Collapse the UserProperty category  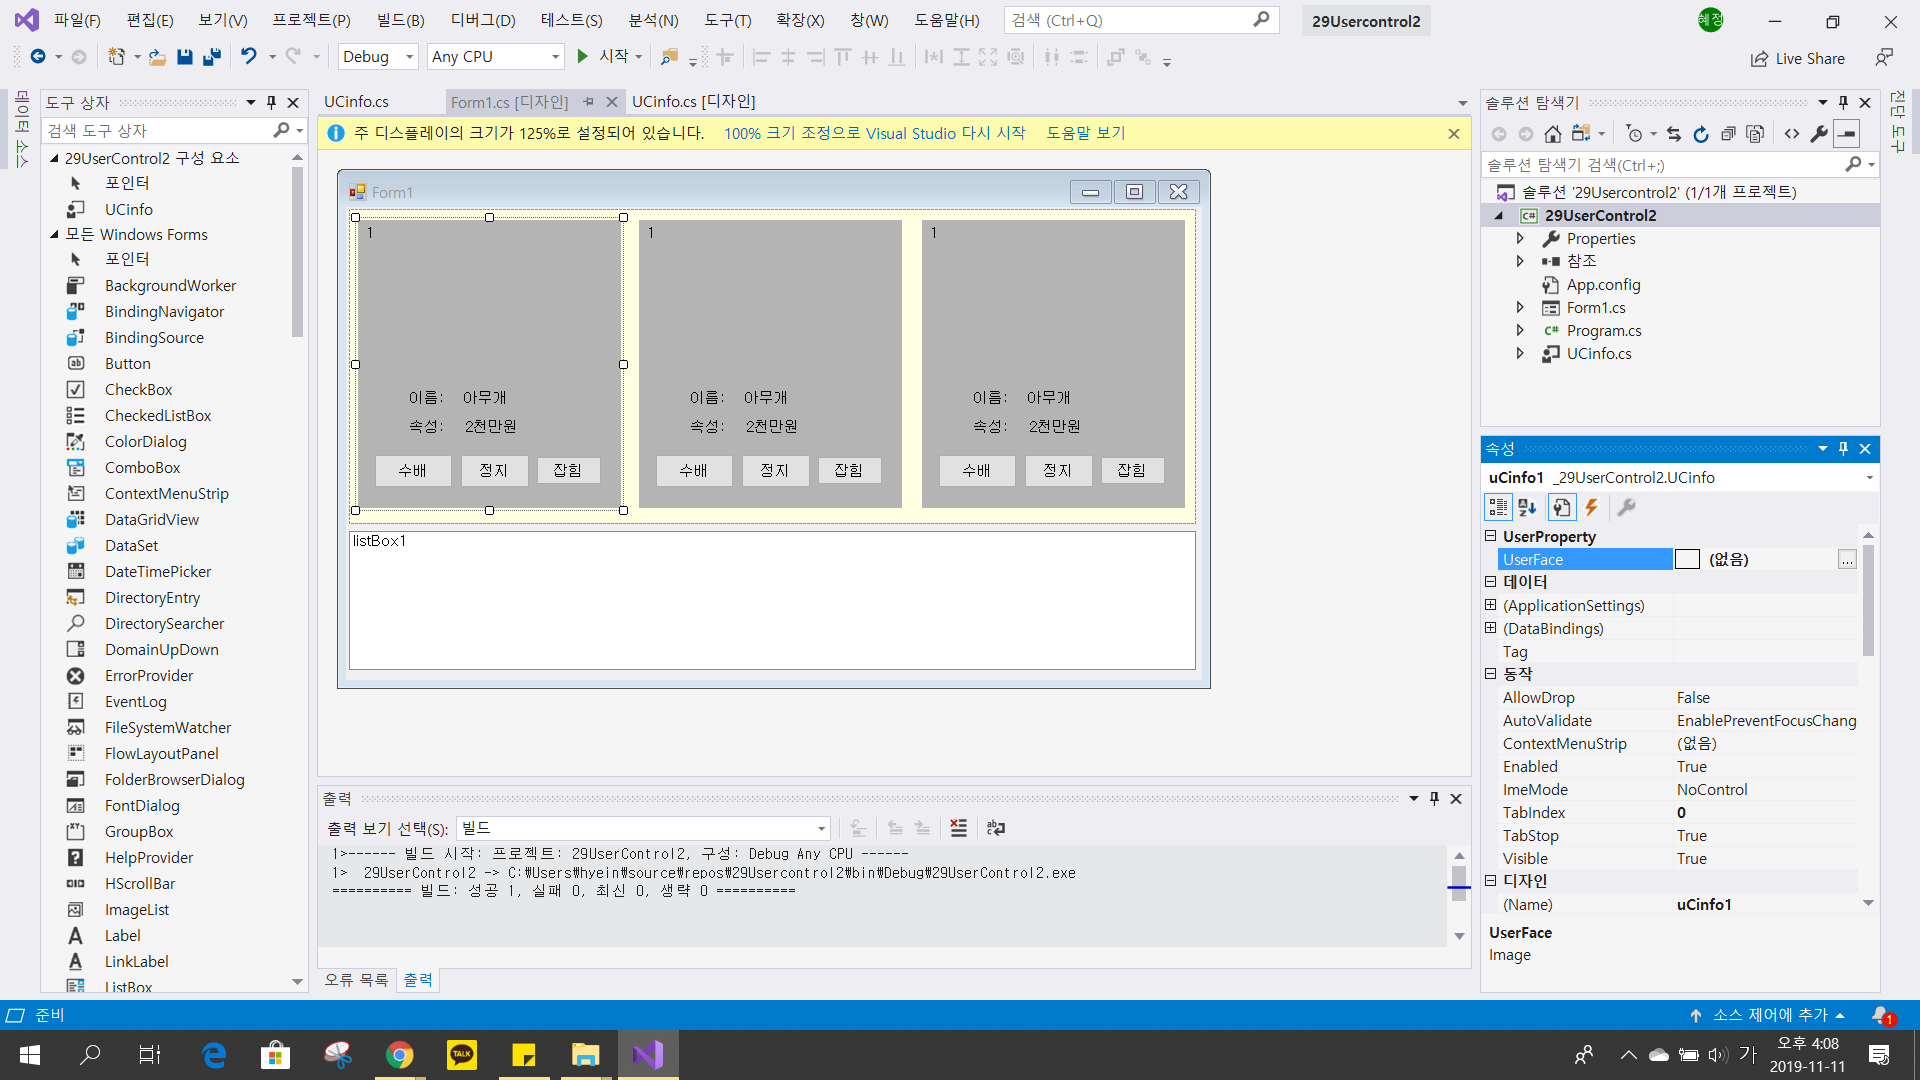click(1490, 536)
